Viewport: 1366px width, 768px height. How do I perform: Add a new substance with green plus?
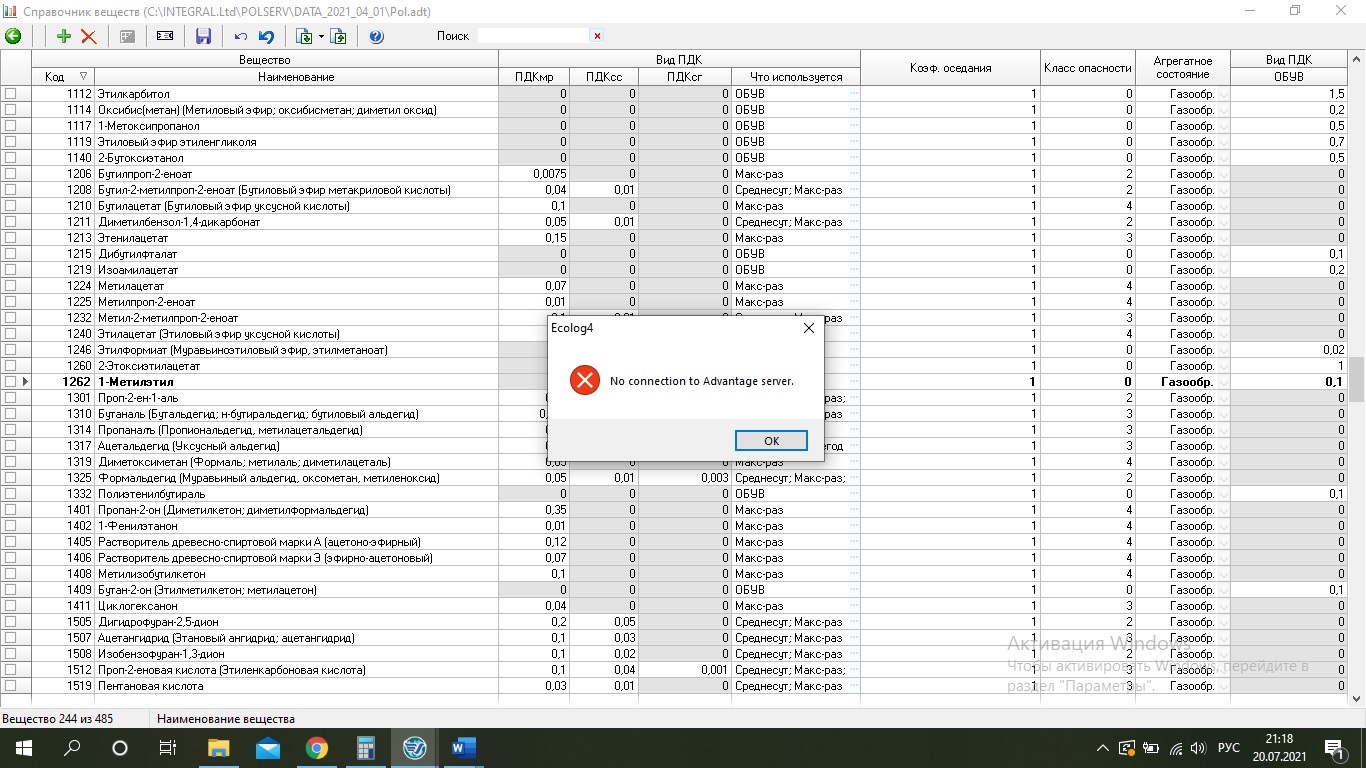coord(64,36)
